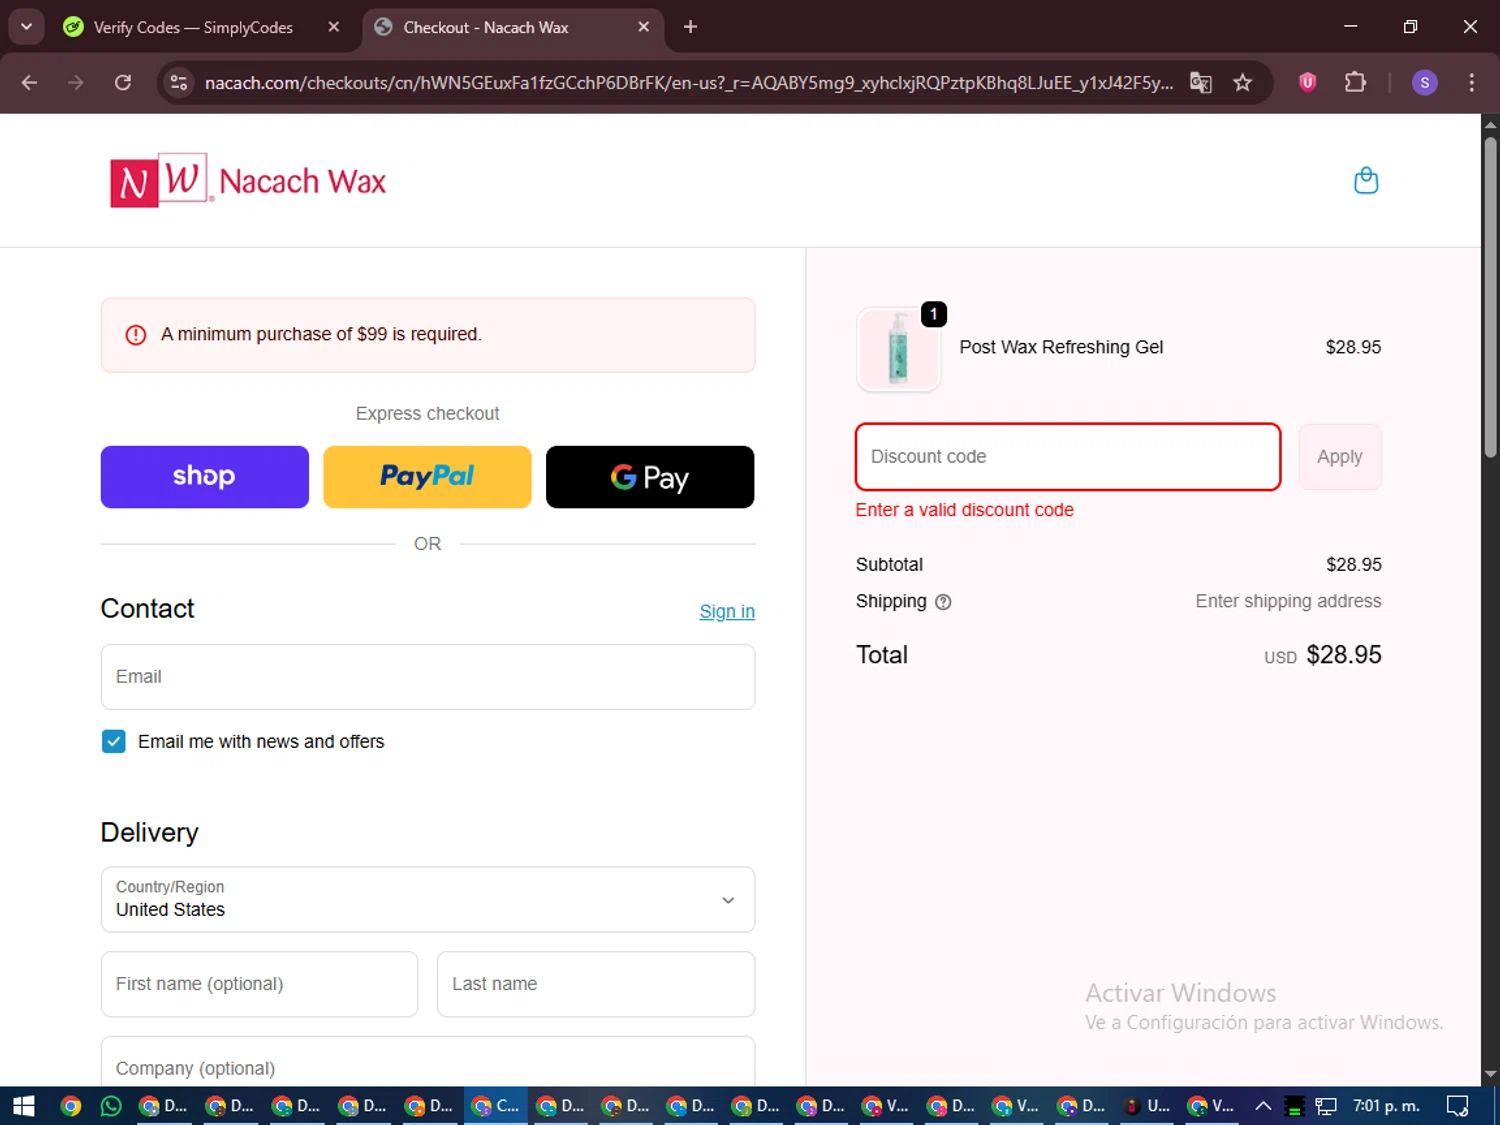The width and height of the screenshot is (1500, 1125).
Task: Click the Enter a valid discount code error
Action: click(964, 510)
